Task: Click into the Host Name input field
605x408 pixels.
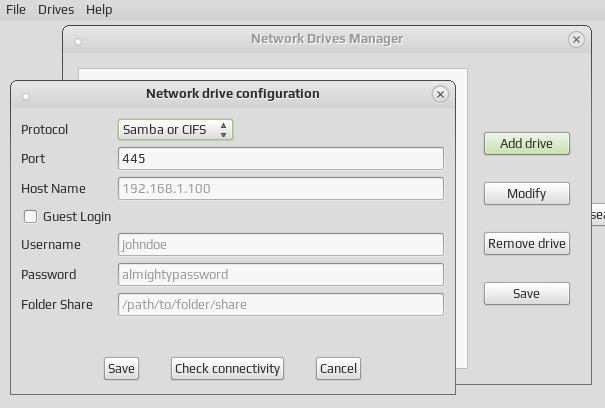Action: coord(281,188)
